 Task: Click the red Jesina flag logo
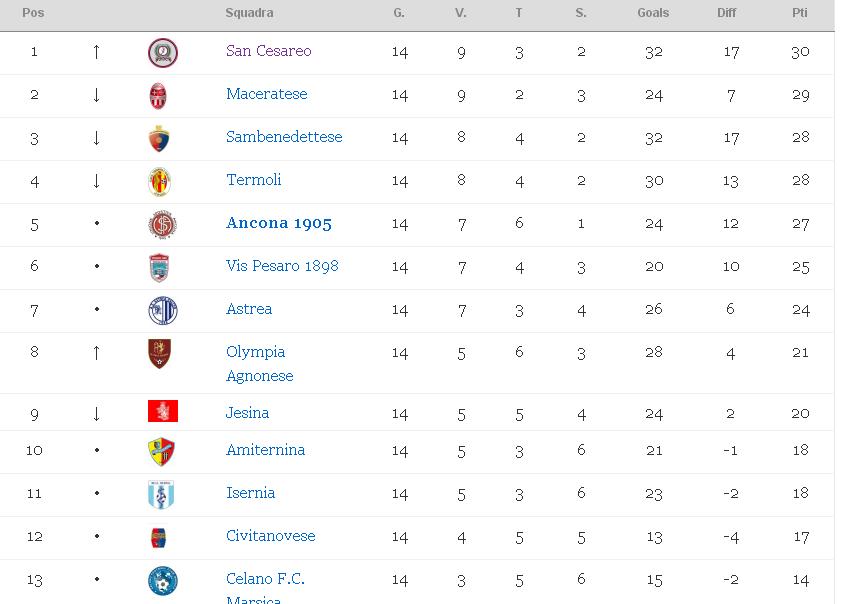click(163, 411)
